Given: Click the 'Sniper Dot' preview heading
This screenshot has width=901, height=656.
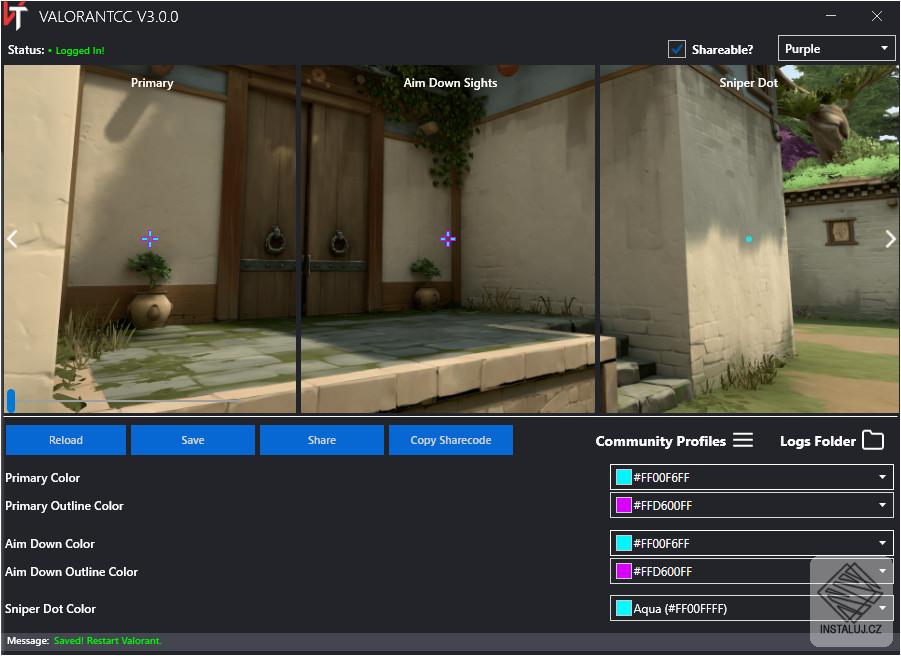Looking at the screenshot, I should coord(748,83).
